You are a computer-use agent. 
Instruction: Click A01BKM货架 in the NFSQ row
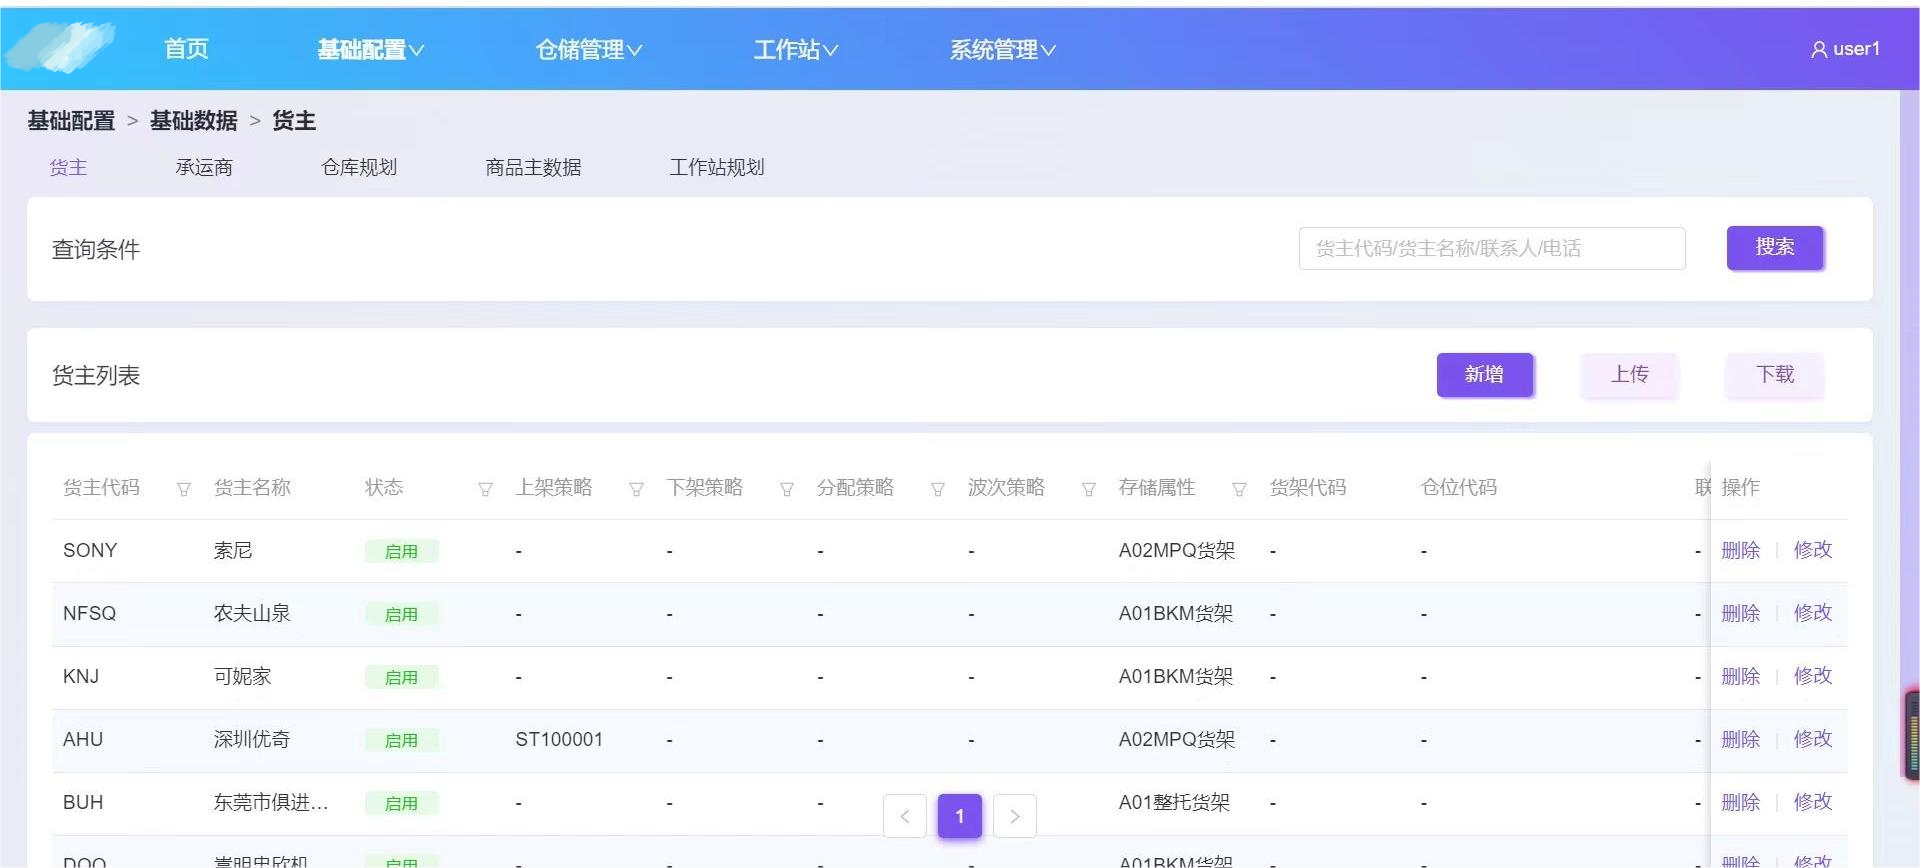point(1176,613)
